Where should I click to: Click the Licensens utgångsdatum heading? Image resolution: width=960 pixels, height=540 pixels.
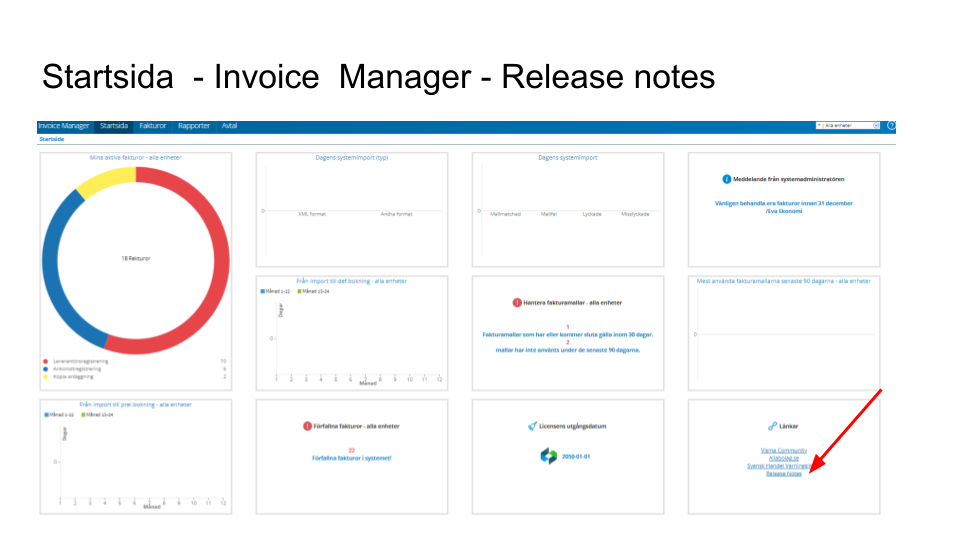pyautogui.click(x=572, y=426)
